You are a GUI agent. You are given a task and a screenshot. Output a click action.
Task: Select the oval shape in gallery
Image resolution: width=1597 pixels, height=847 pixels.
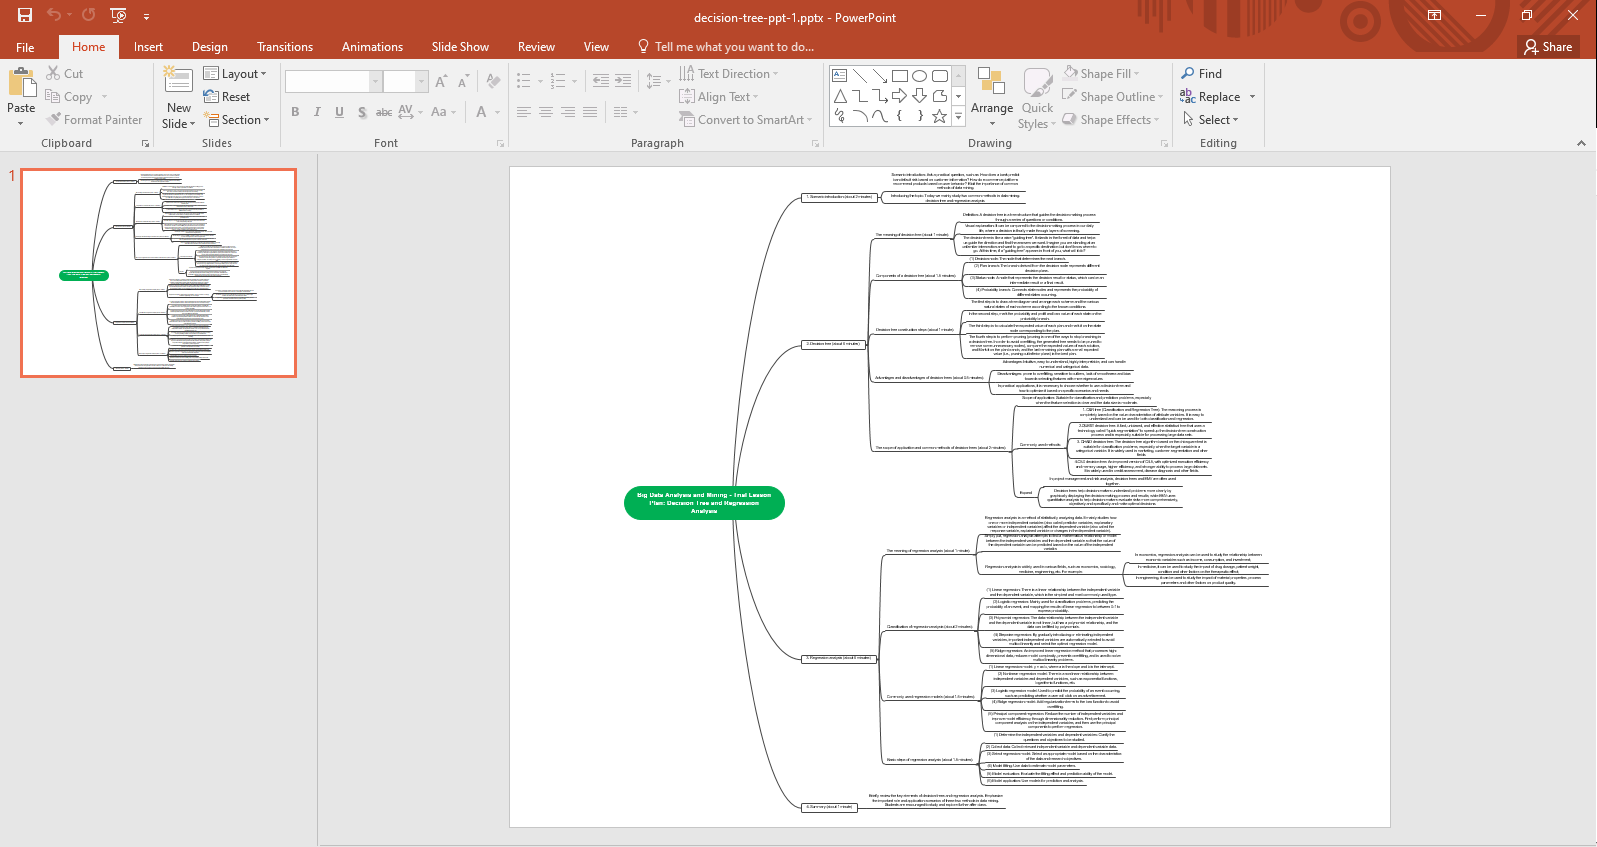pos(920,76)
